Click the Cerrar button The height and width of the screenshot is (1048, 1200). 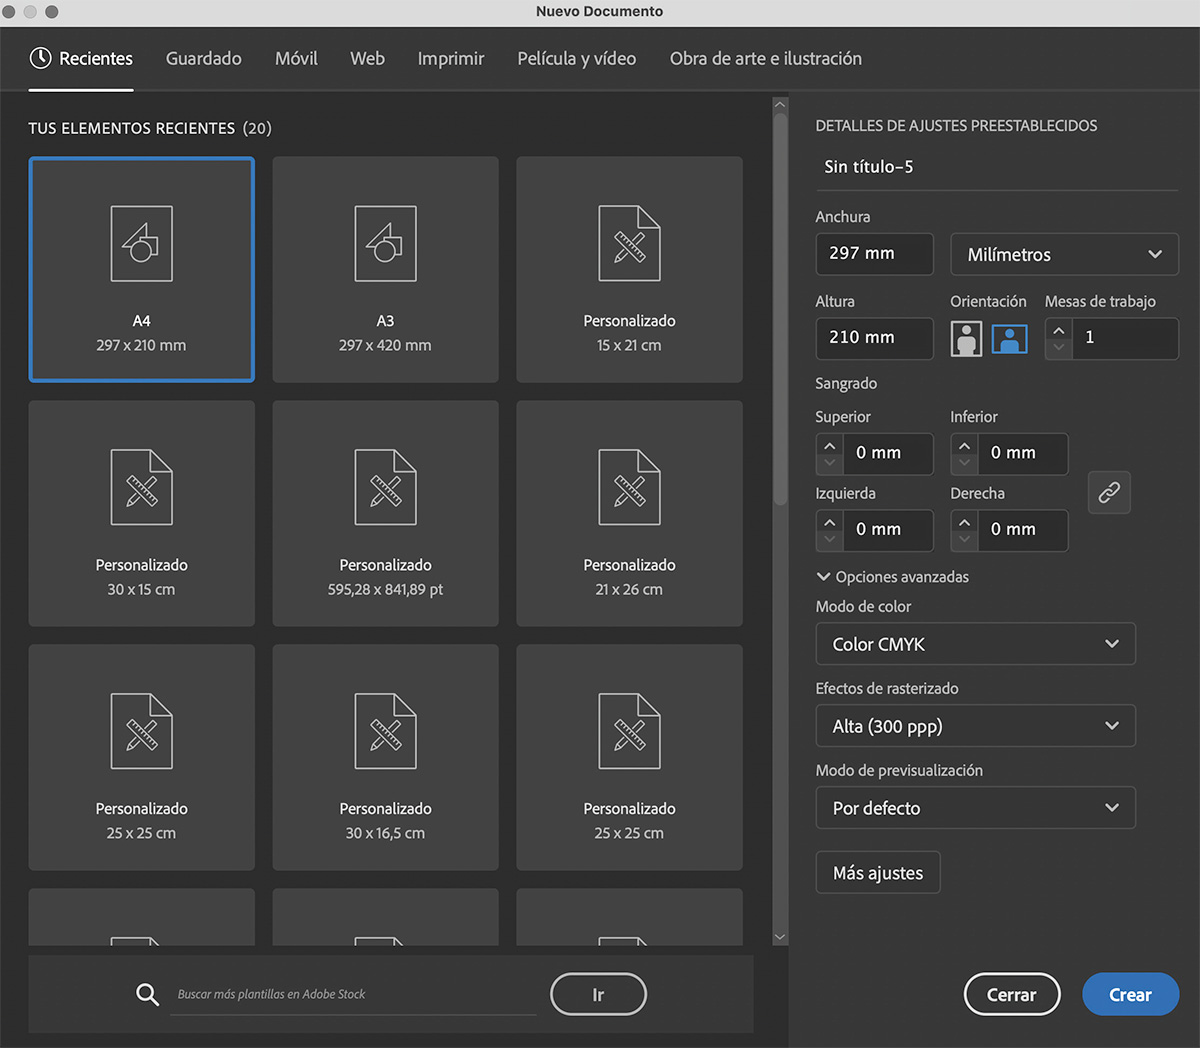point(1012,994)
